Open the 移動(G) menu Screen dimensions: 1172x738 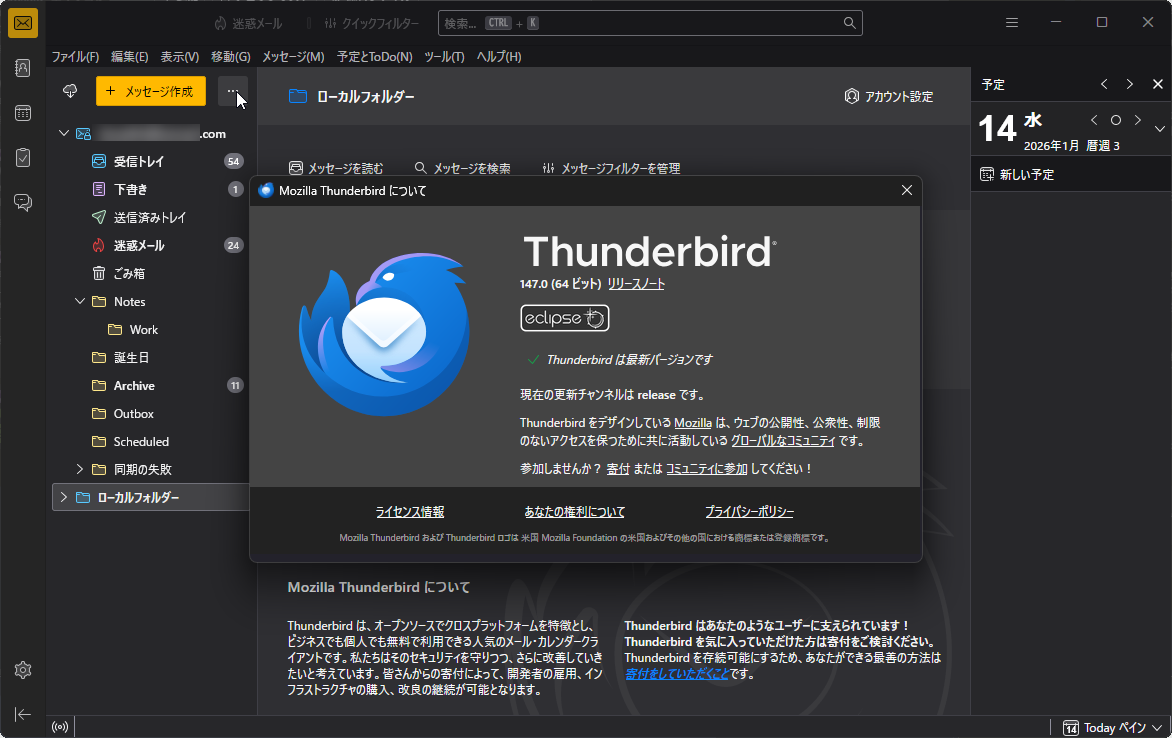coord(229,57)
